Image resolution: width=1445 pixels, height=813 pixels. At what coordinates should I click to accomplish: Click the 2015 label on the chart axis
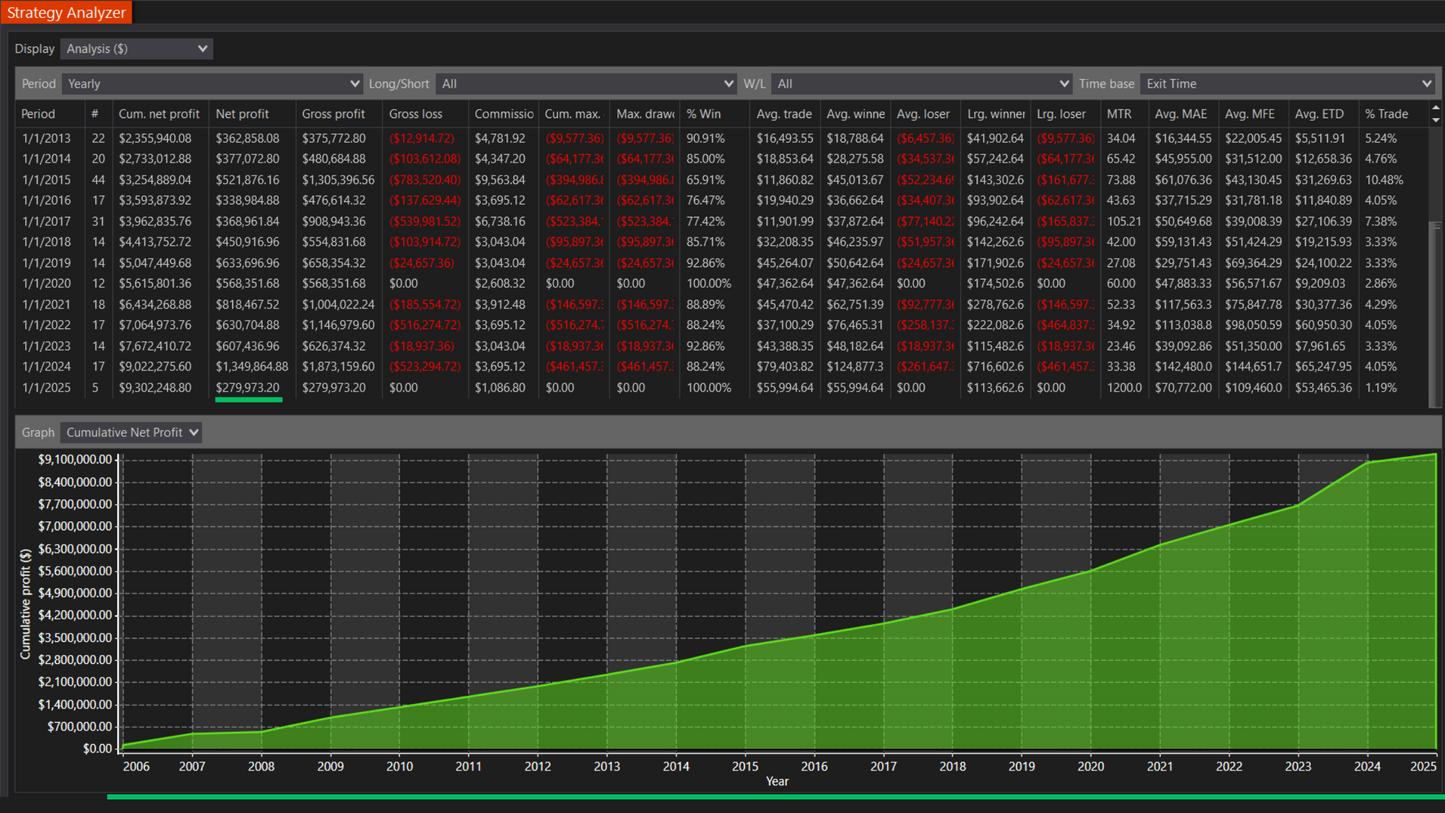[745, 766]
